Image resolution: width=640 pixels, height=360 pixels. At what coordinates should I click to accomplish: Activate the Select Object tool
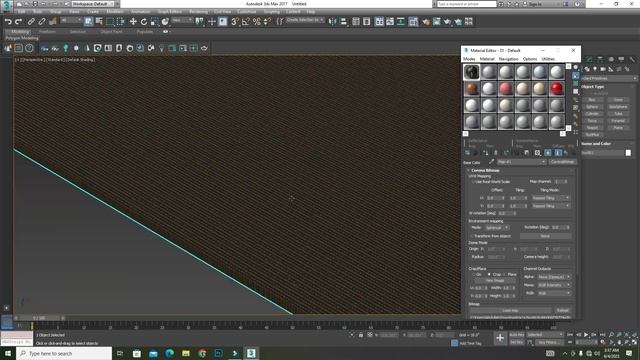(89, 22)
